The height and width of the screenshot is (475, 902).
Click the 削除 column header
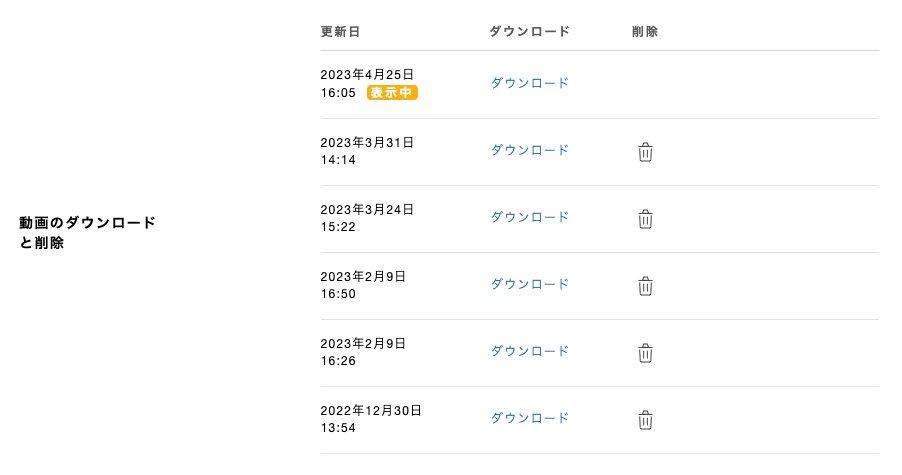tap(645, 32)
